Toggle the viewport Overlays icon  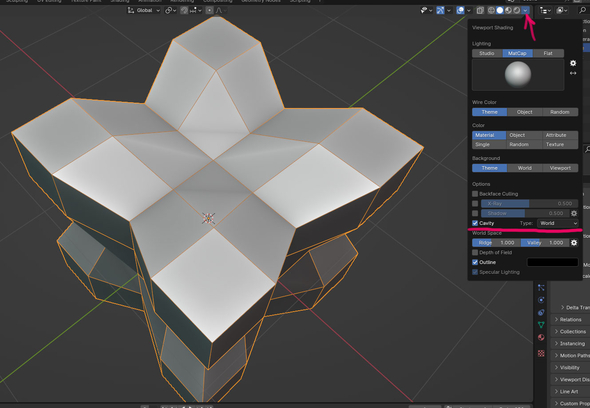[x=460, y=11]
